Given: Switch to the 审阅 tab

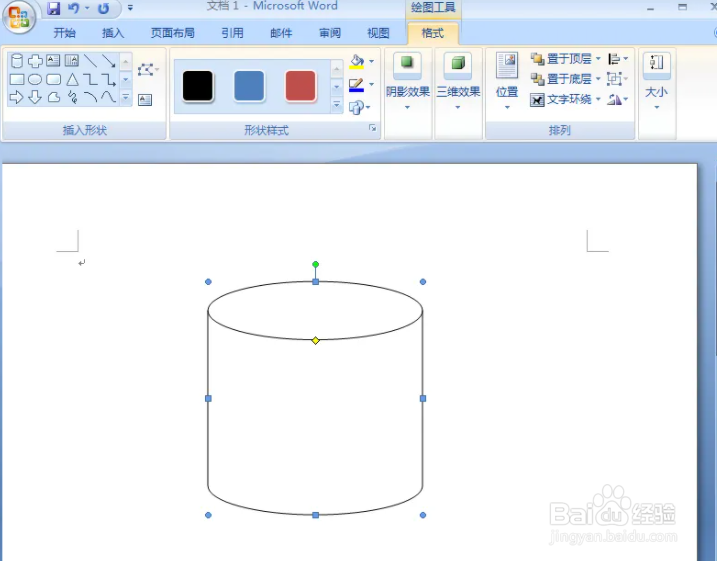Looking at the screenshot, I should pyautogui.click(x=330, y=33).
